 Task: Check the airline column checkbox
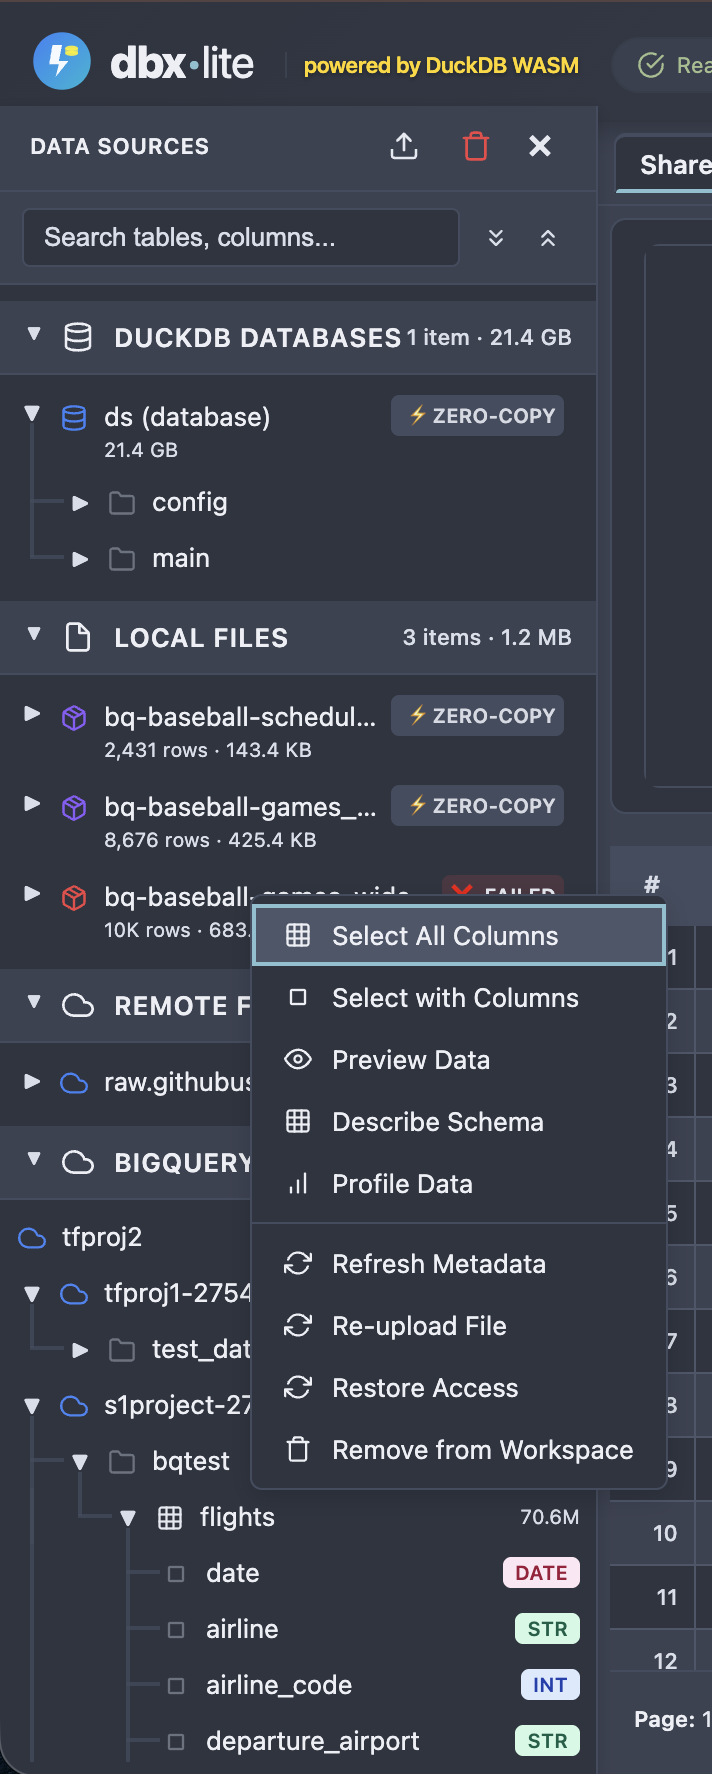tap(176, 1630)
